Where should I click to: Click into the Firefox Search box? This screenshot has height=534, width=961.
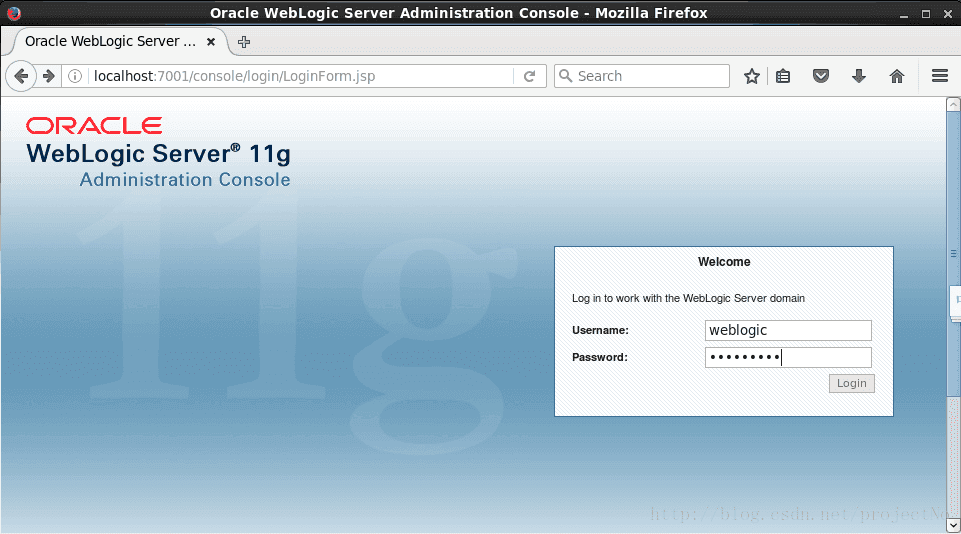click(642, 76)
